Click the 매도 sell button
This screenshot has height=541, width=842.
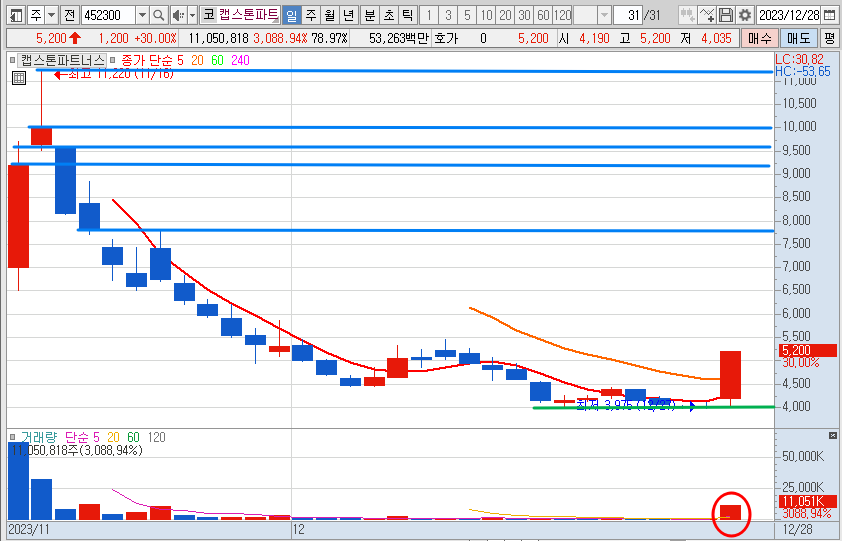coord(799,39)
